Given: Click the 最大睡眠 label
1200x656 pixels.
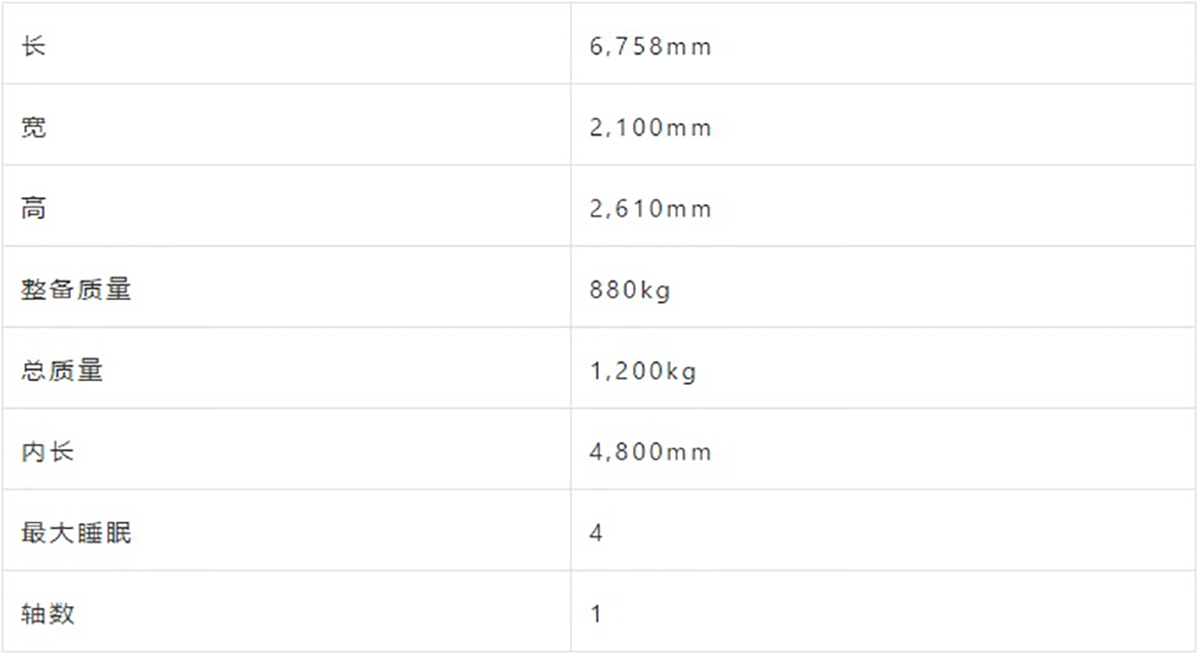Looking at the screenshot, I should (76, 533).
